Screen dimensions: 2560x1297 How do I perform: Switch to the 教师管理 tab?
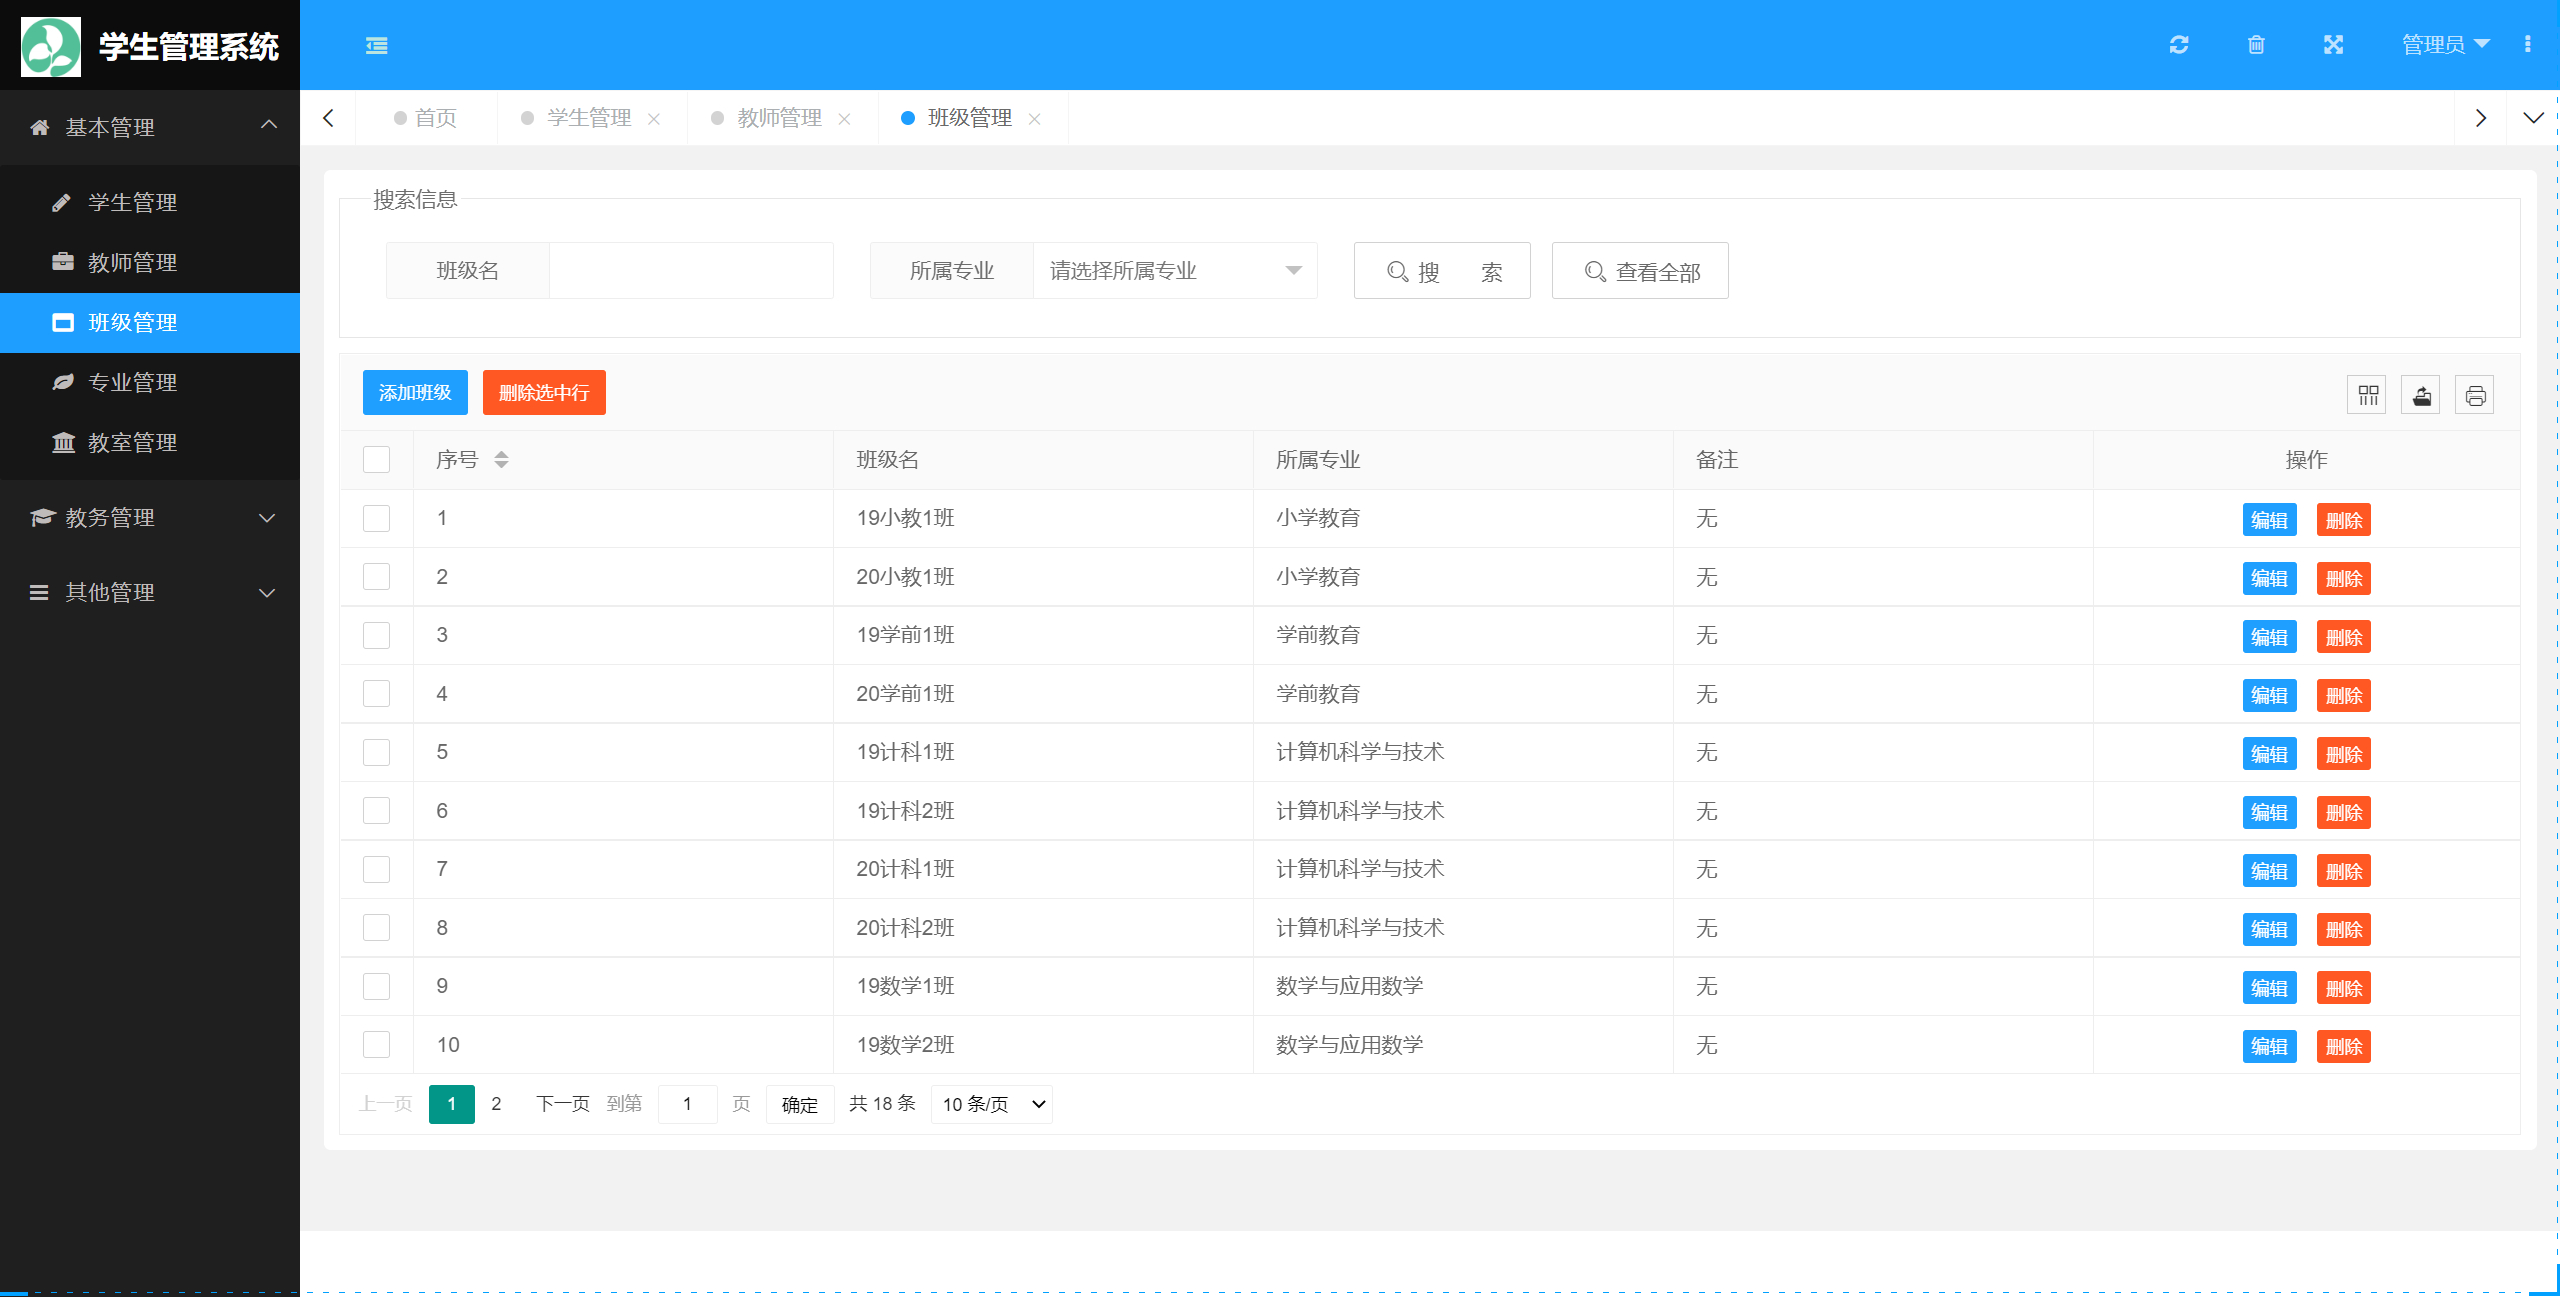click(780, 118)
